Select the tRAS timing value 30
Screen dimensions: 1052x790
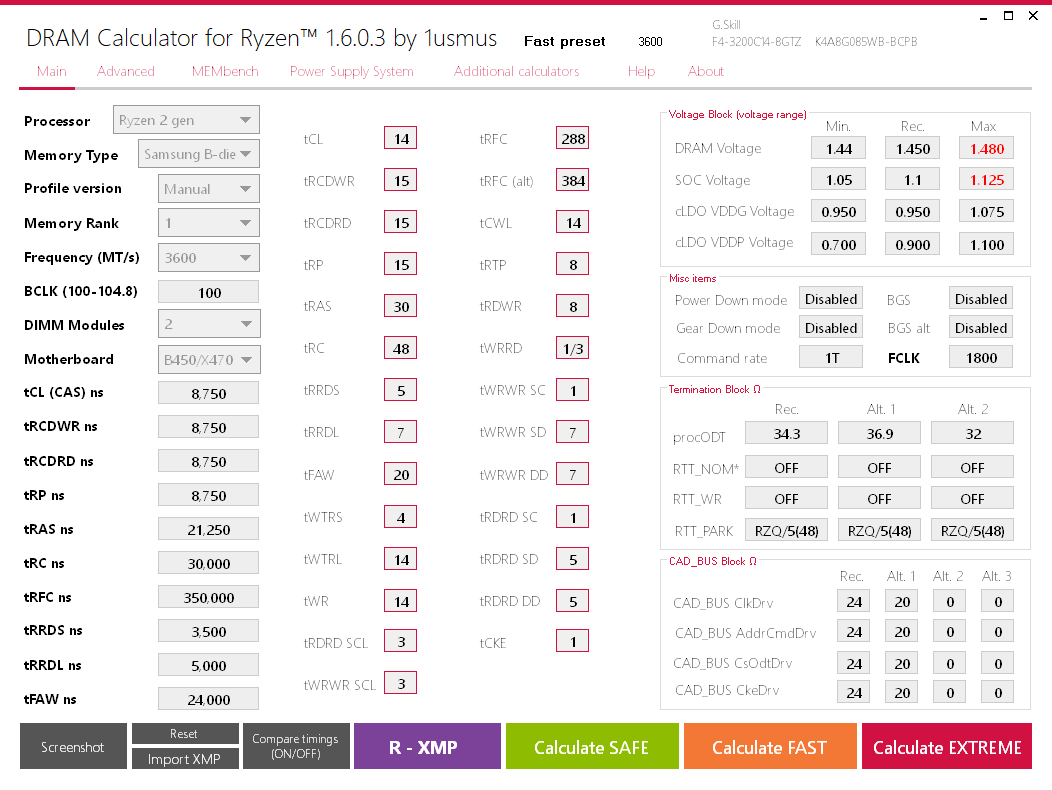401,306
